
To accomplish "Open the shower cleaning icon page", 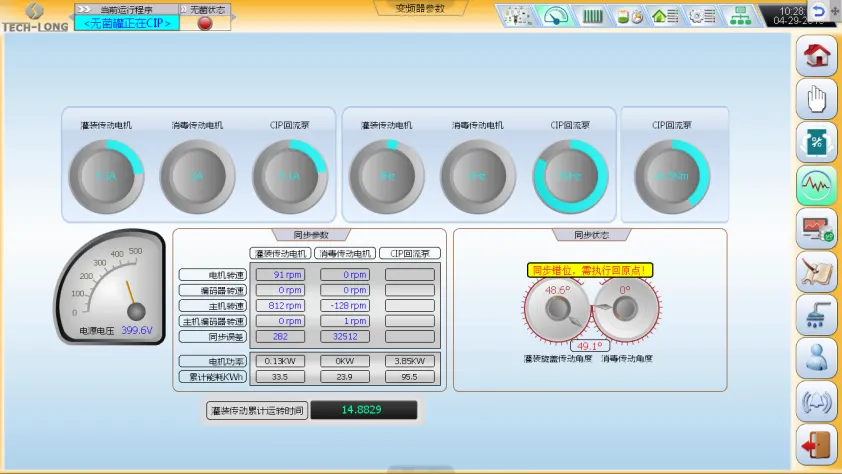I will point(816,315).
